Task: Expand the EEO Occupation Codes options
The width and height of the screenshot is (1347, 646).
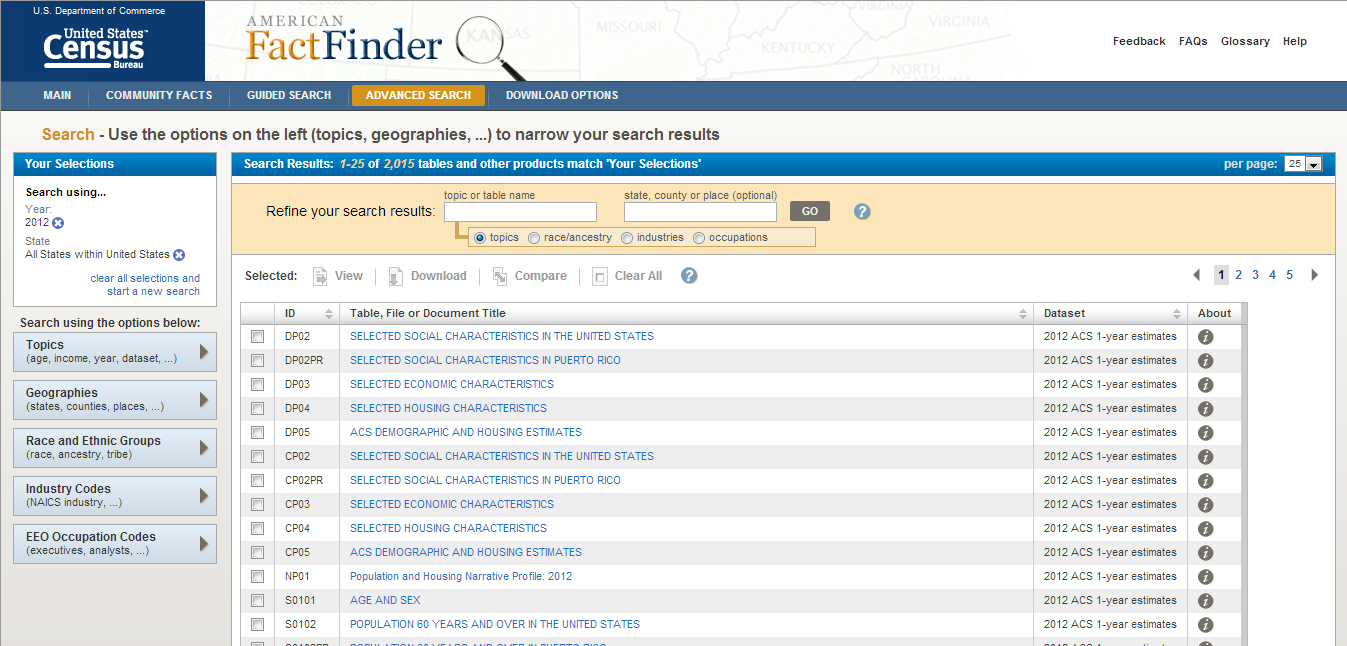Action: (x=115, y=544)
